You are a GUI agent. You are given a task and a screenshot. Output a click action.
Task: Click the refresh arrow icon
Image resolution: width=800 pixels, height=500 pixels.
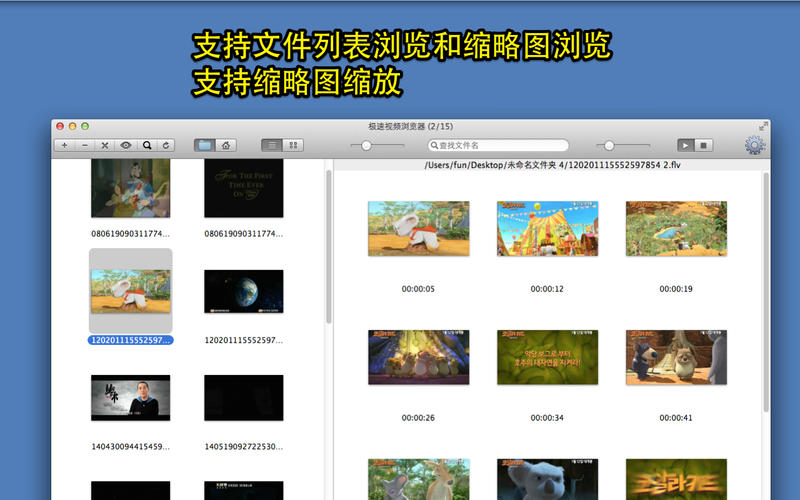(166, 145)
